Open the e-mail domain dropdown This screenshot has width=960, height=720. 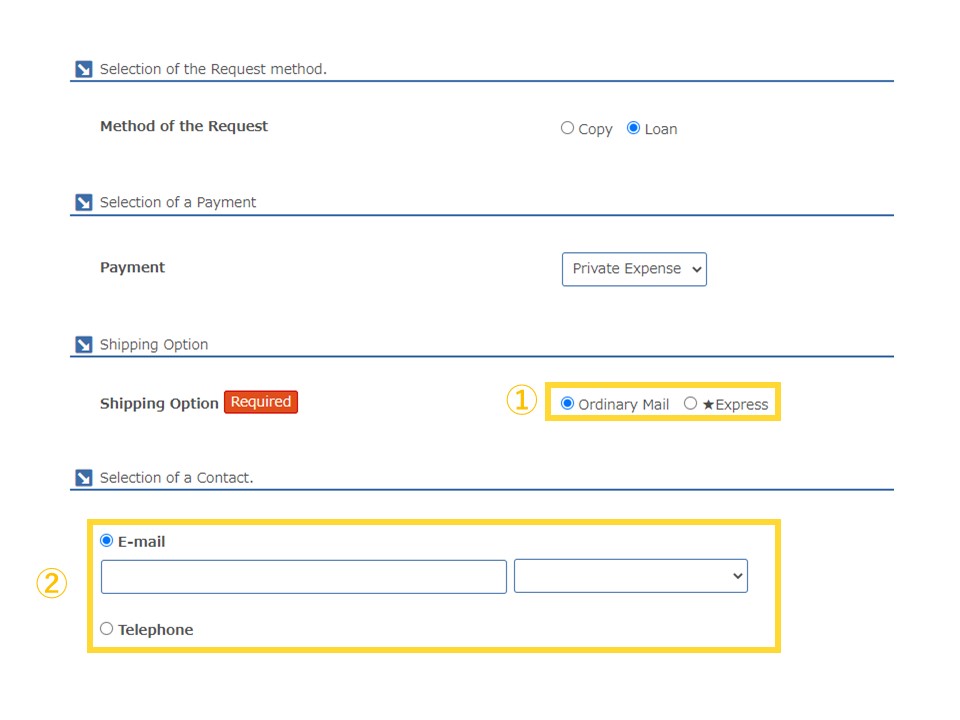coord(631,576)
